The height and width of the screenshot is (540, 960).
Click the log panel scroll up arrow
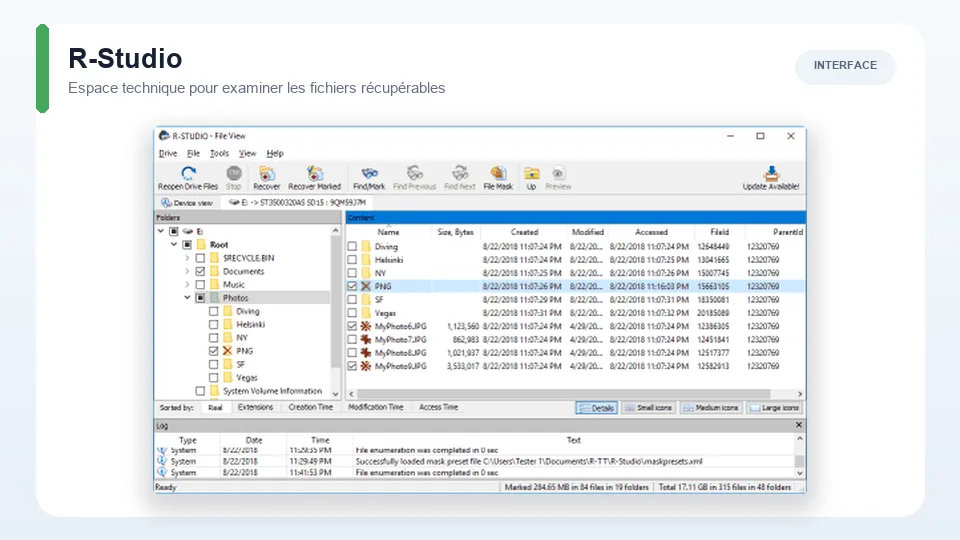point(799,439)
